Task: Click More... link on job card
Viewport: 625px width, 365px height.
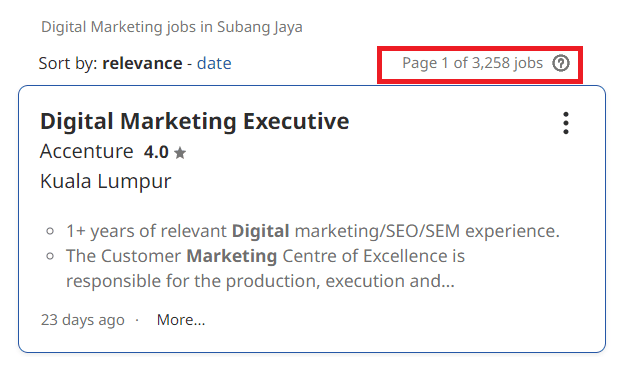Action: click(181, 320)
